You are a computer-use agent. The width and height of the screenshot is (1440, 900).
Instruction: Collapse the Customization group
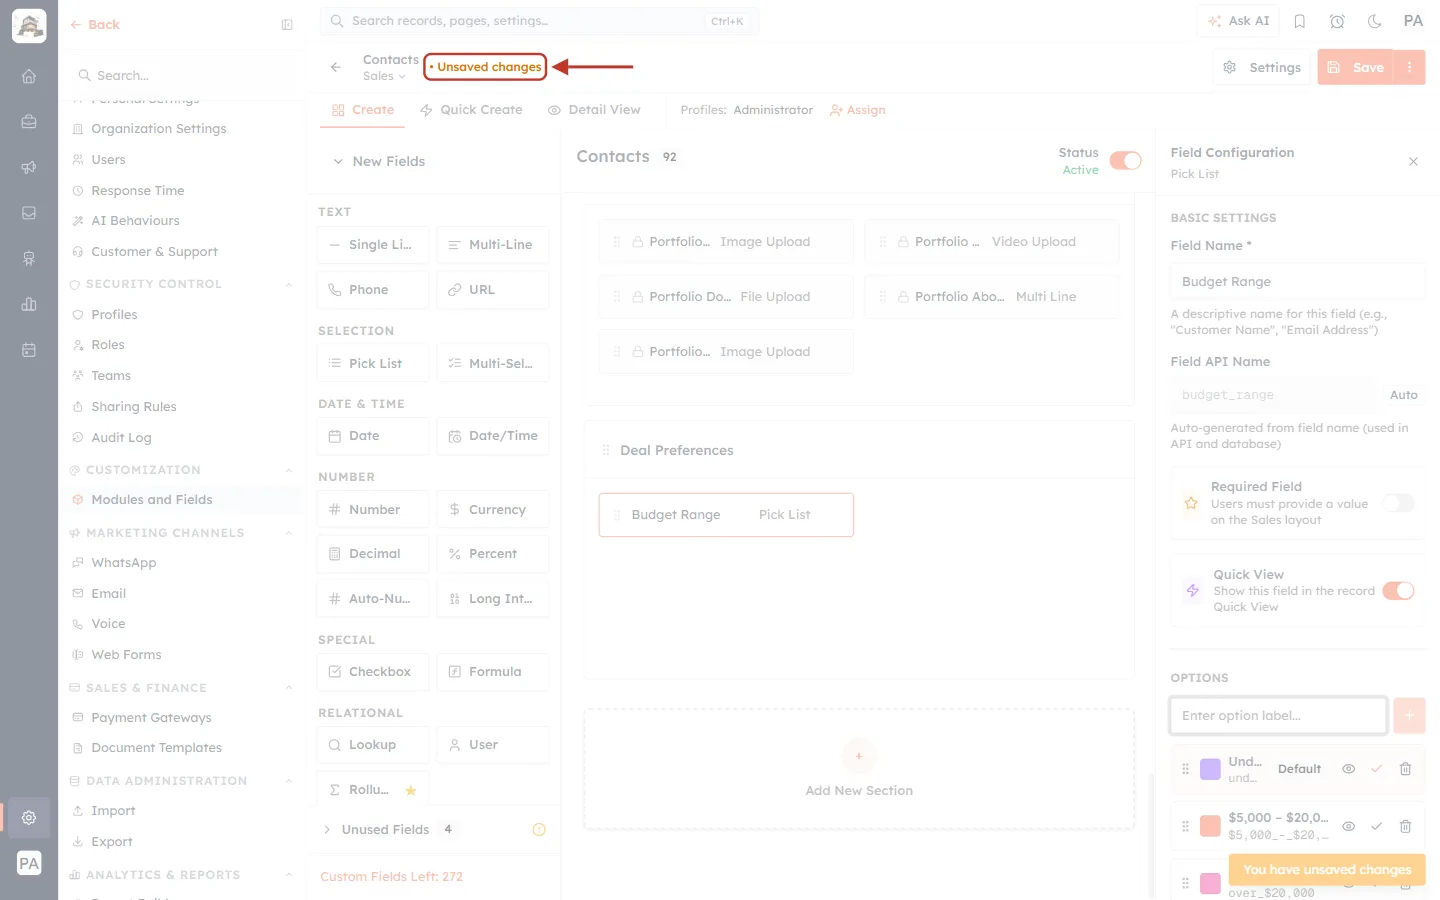(x=289, y=470)
